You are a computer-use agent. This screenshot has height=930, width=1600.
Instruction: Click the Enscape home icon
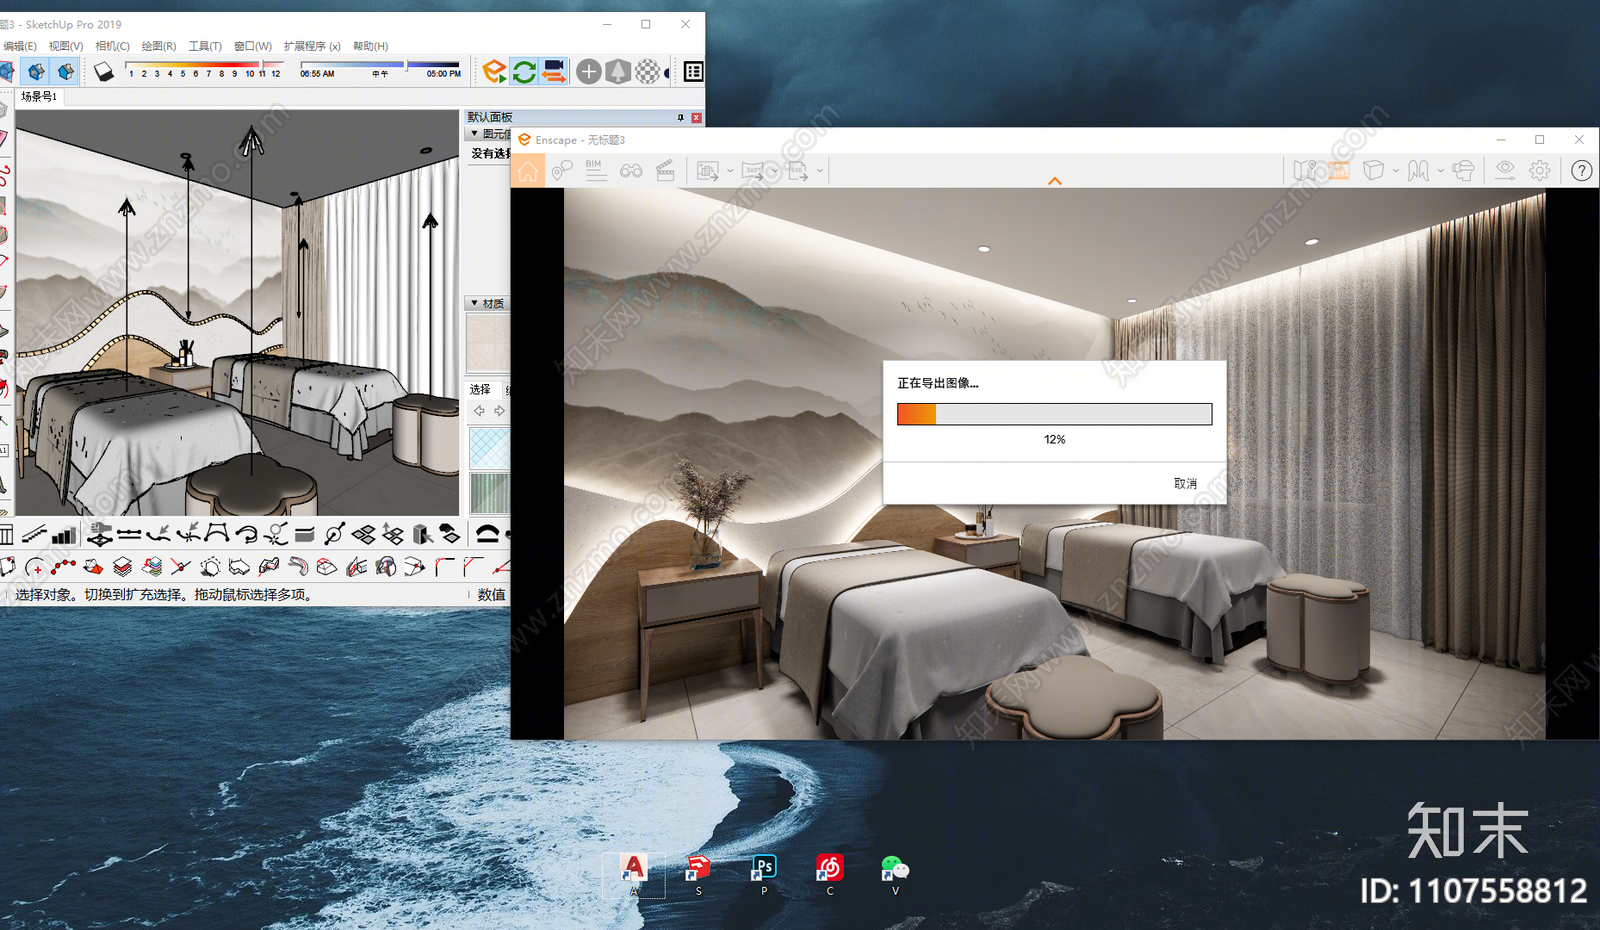pos(528,171)
